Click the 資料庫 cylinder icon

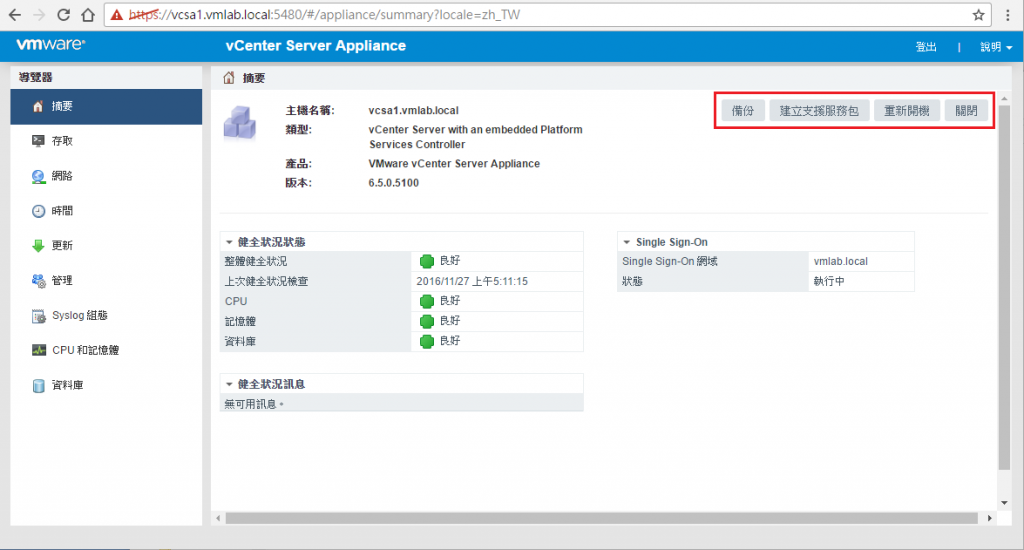[39, 385]
